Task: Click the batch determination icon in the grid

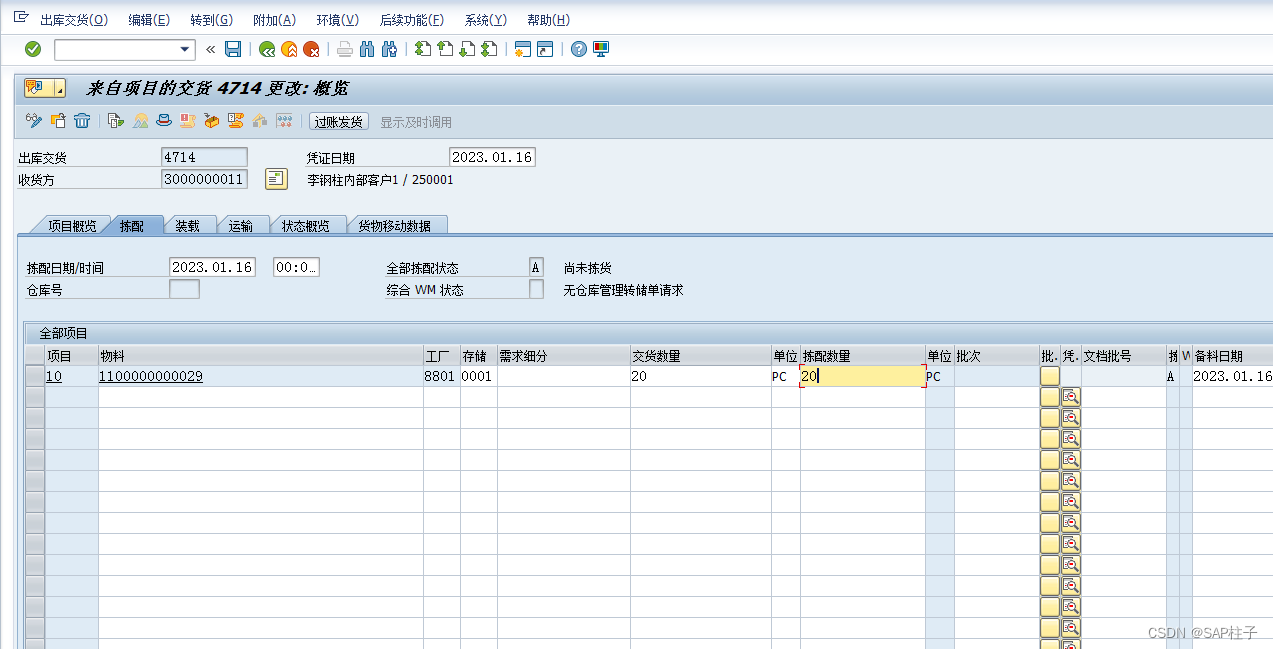Action: [x=1070, y=396]
